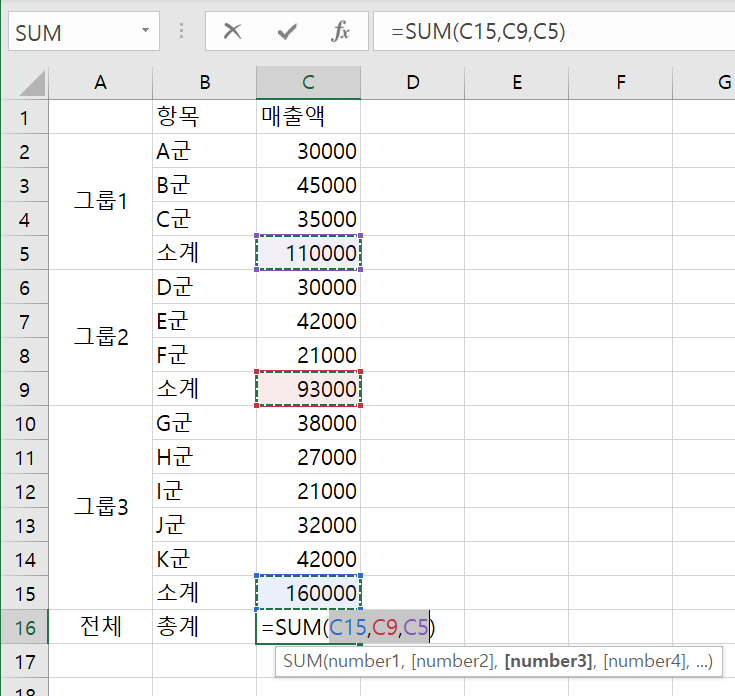Screen dimensions: 735x696
Task: Select column B header
Action: pyautogui.click(x=204, y=83)
